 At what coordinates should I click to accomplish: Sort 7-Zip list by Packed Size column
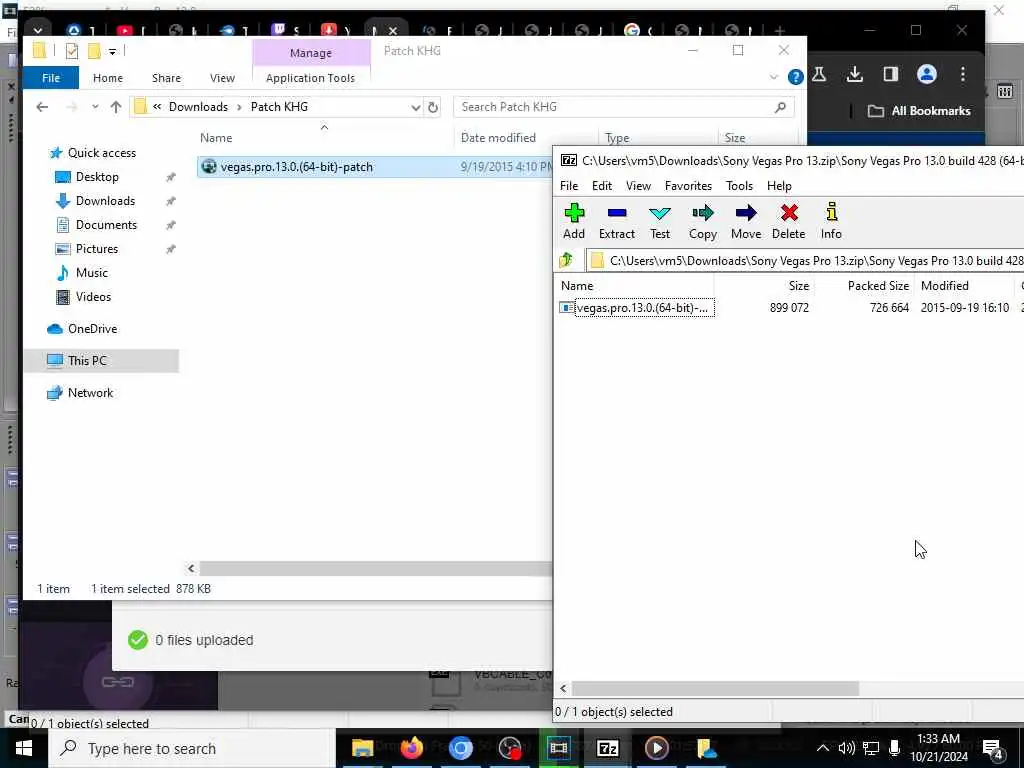pyautogui.click(x=878, y=285)
